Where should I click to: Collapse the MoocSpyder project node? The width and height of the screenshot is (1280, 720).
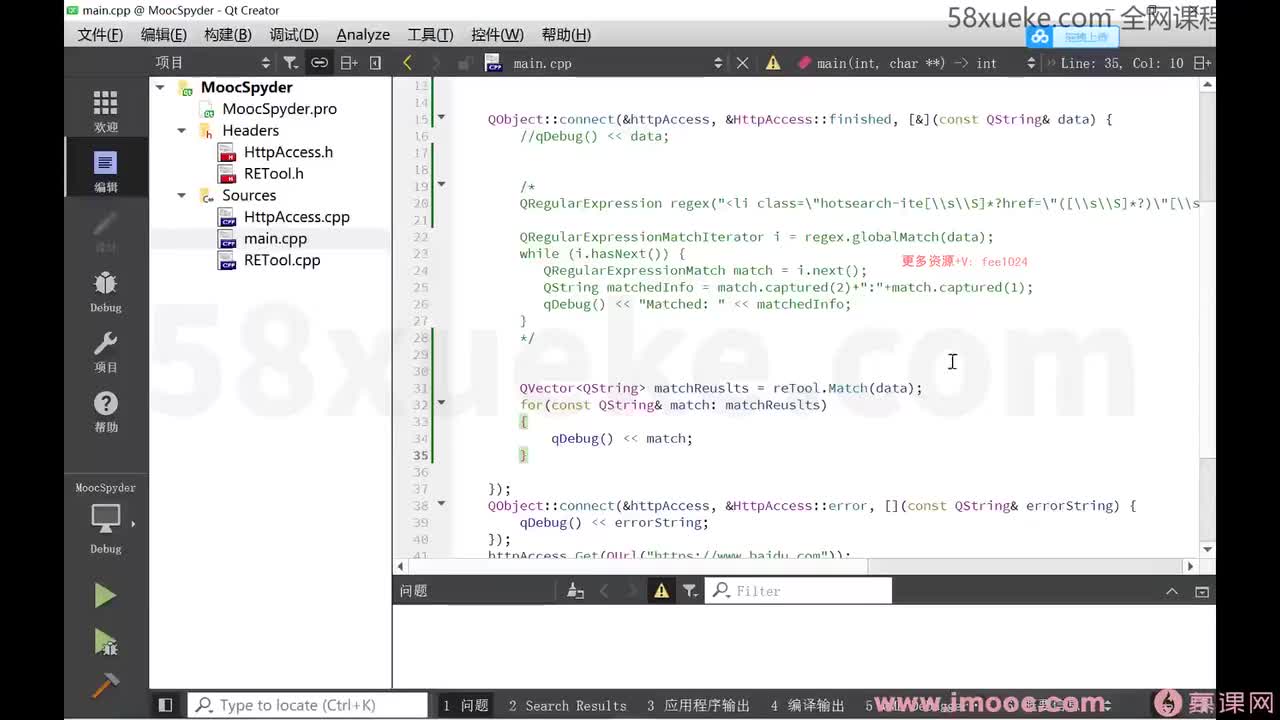[x=160, y=87]
